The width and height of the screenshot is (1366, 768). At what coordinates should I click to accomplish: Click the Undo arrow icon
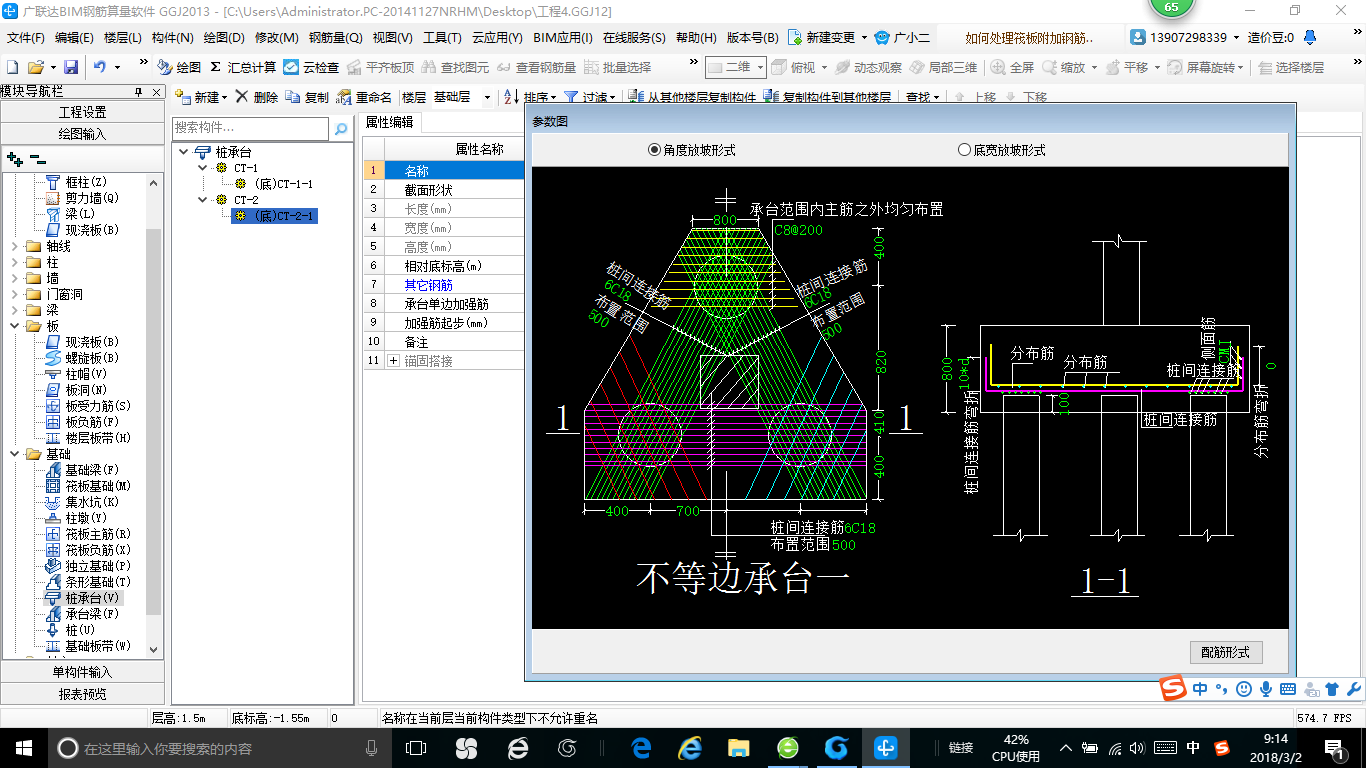tap(100, 67)
